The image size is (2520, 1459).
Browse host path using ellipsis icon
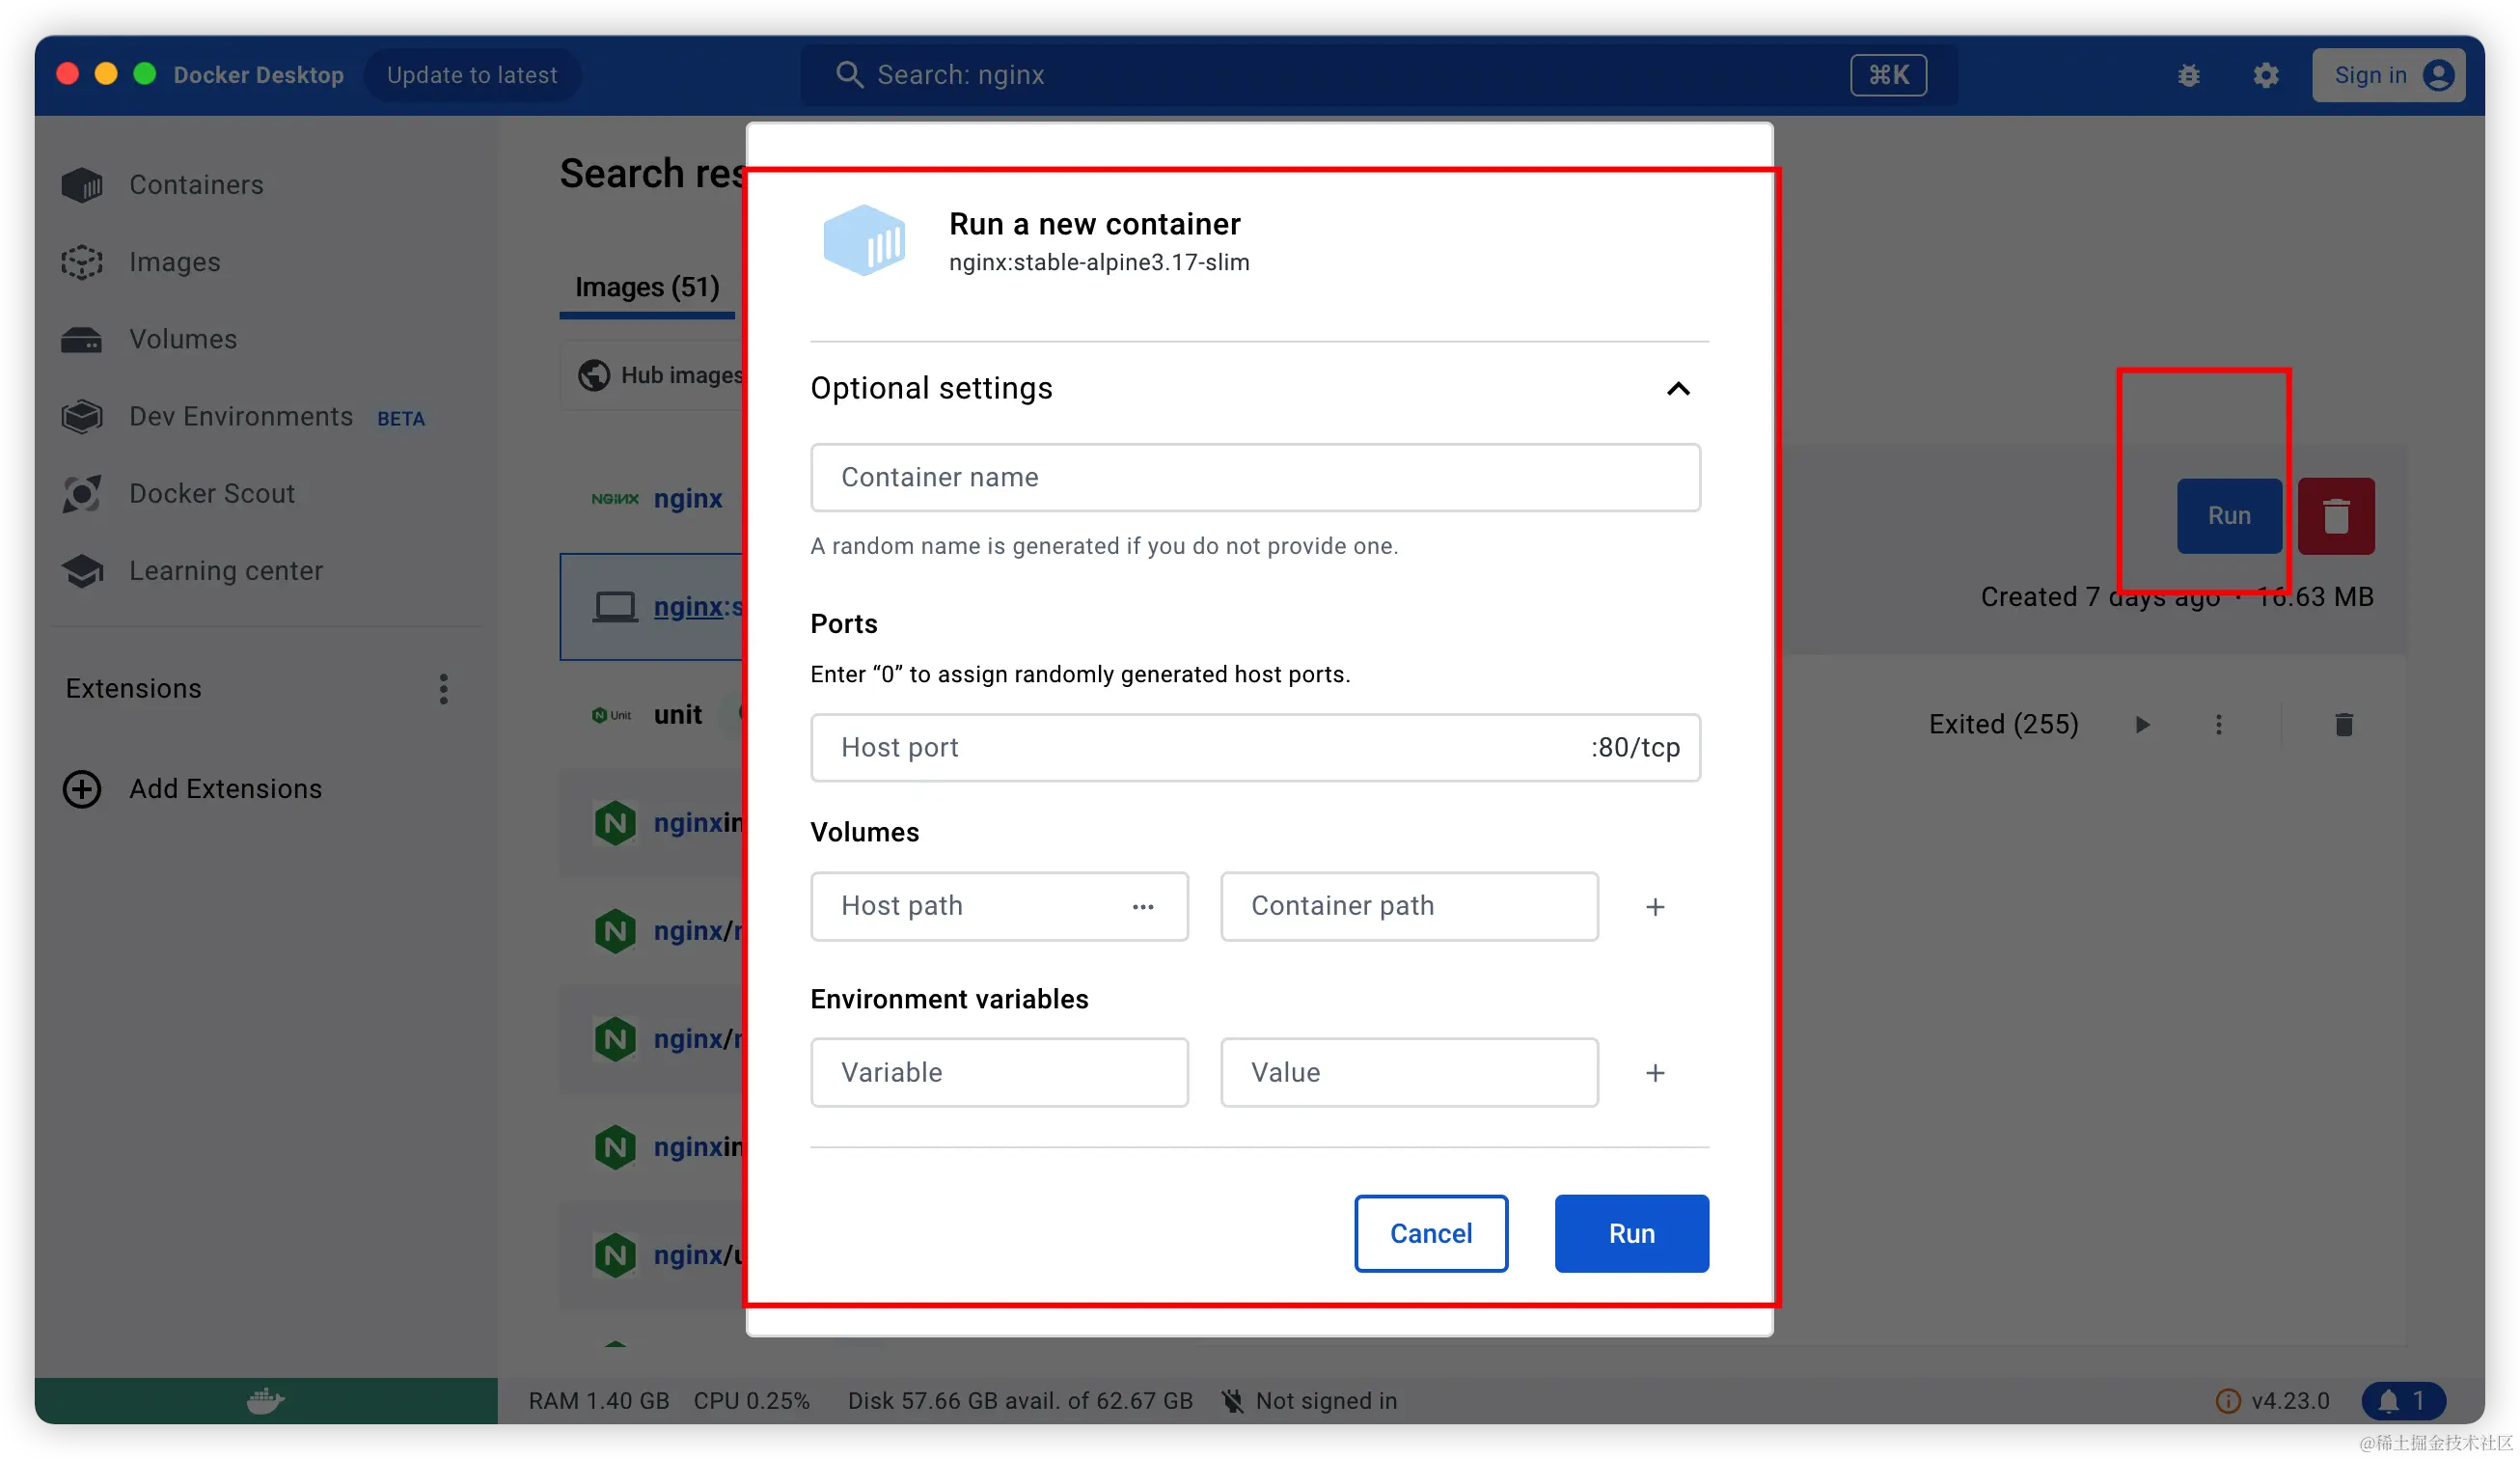pyautogui.click(x=1143, y=907)
